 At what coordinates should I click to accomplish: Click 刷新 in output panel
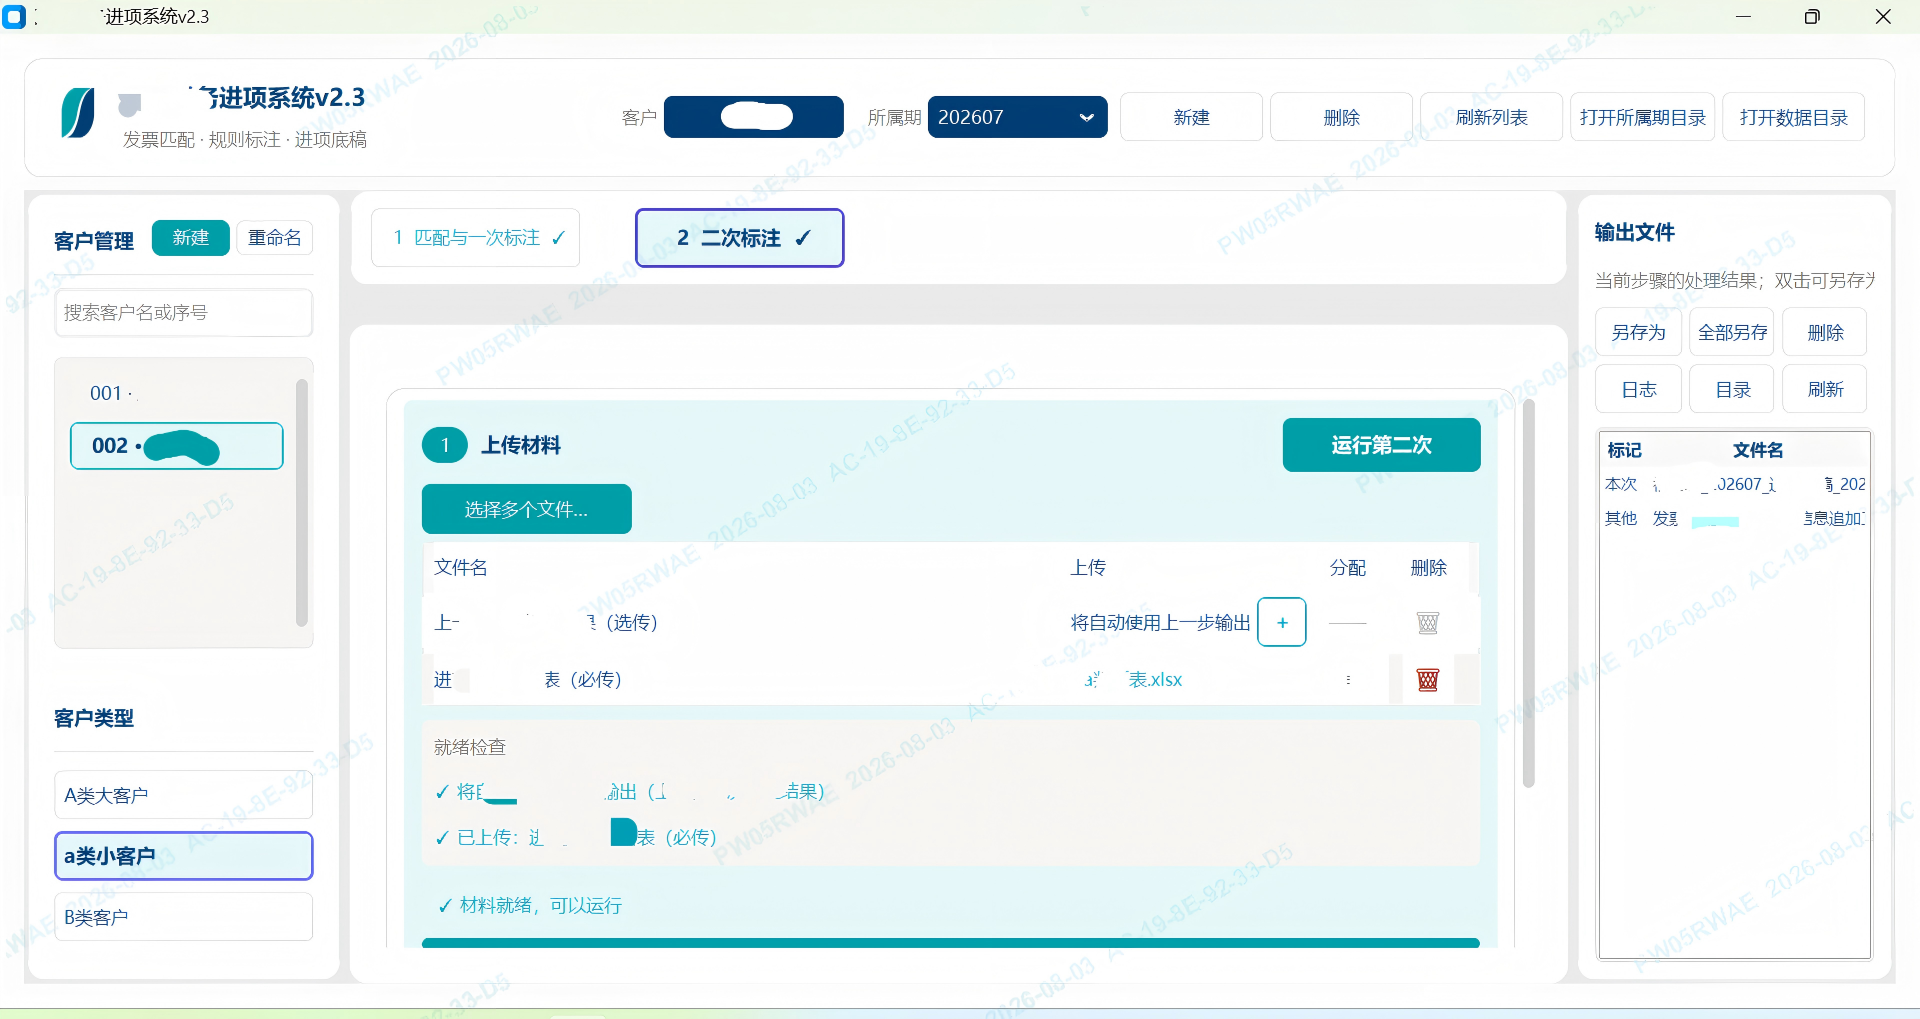pyautogui.click(x=1825, y=389)
